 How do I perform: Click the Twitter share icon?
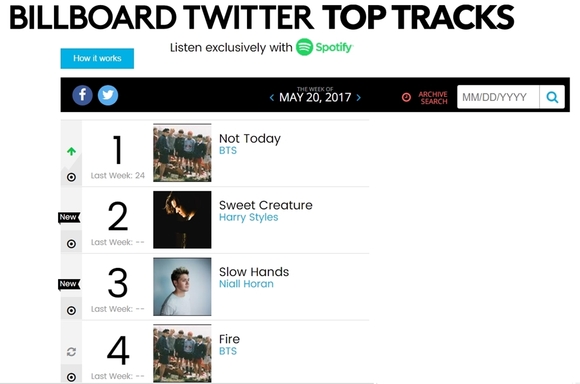(108, 95)
